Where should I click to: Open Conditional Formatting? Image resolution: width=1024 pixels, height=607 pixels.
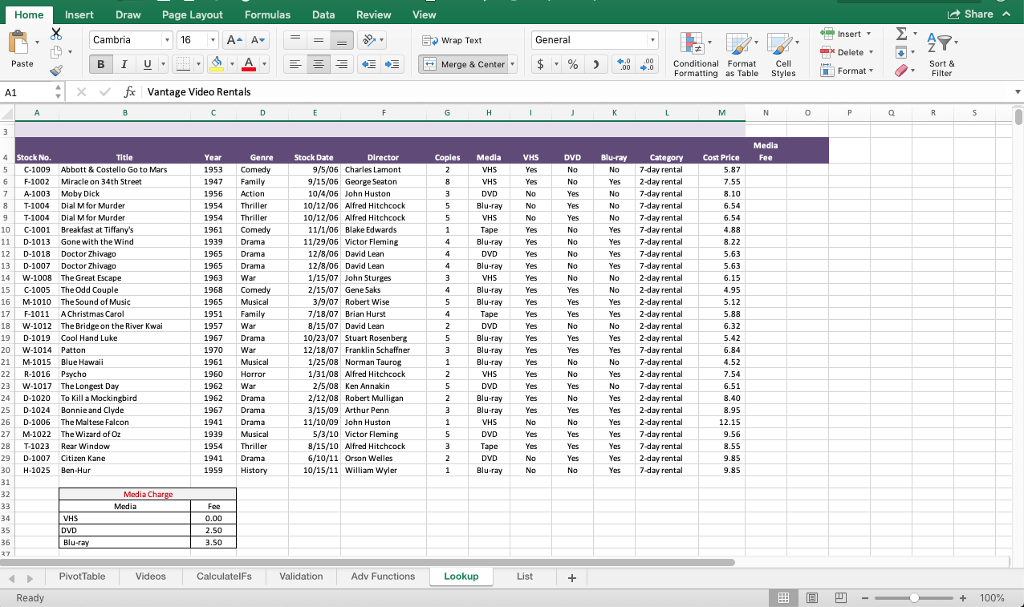[x=696, y=54]
